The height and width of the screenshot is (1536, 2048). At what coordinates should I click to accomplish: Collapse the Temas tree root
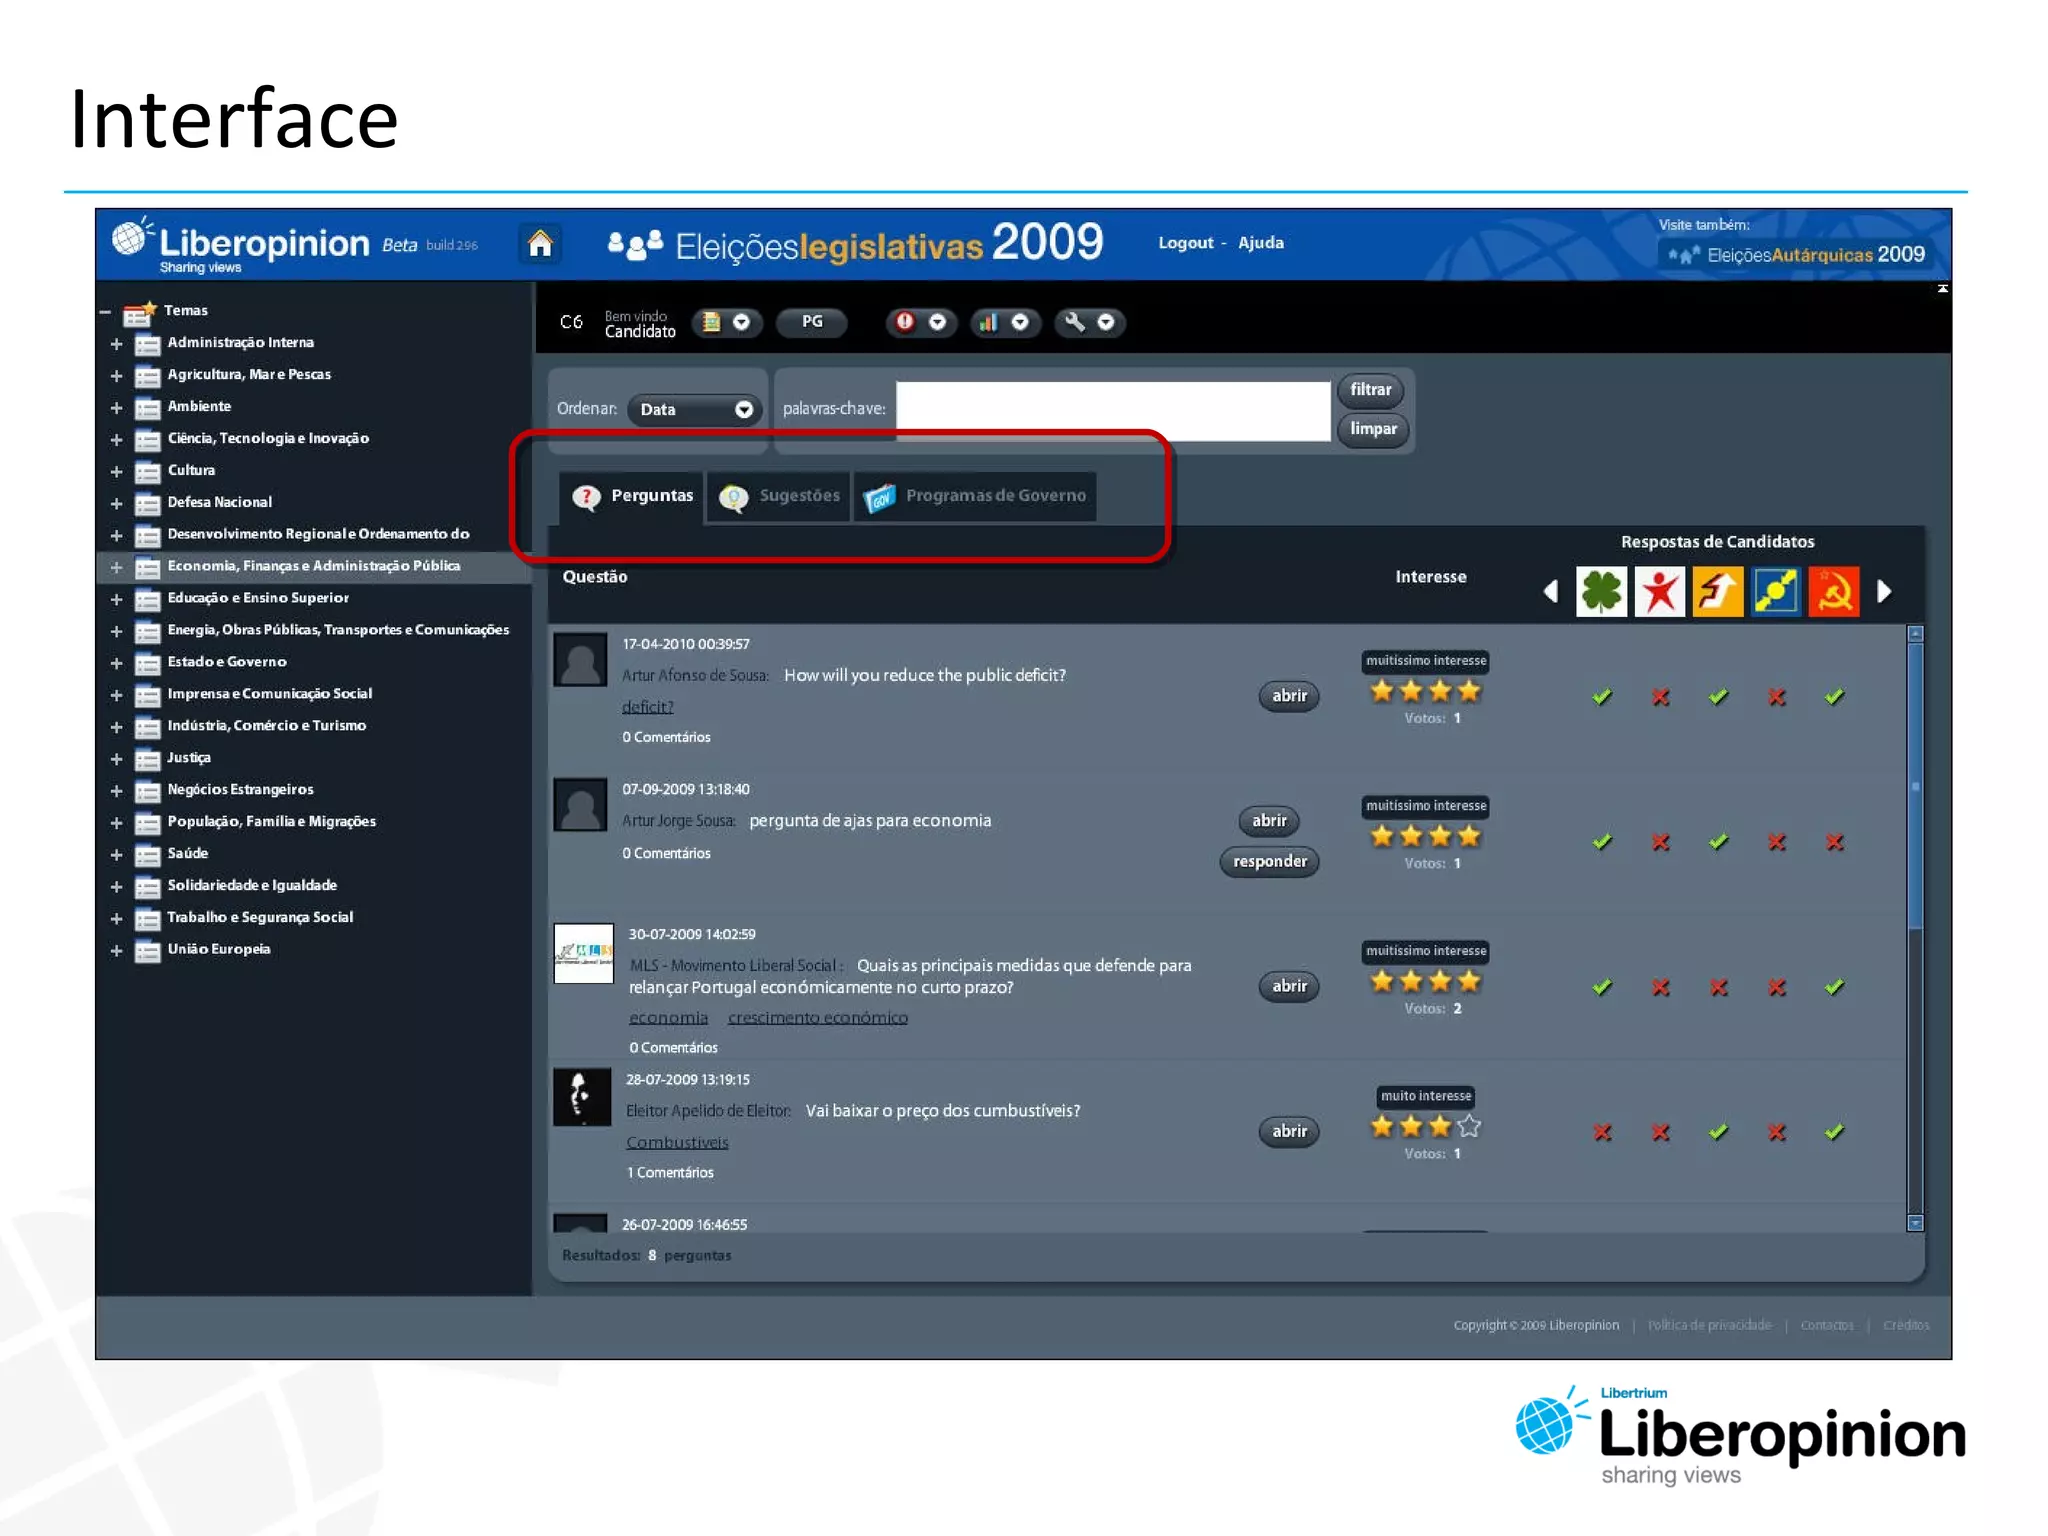[105, 312]
